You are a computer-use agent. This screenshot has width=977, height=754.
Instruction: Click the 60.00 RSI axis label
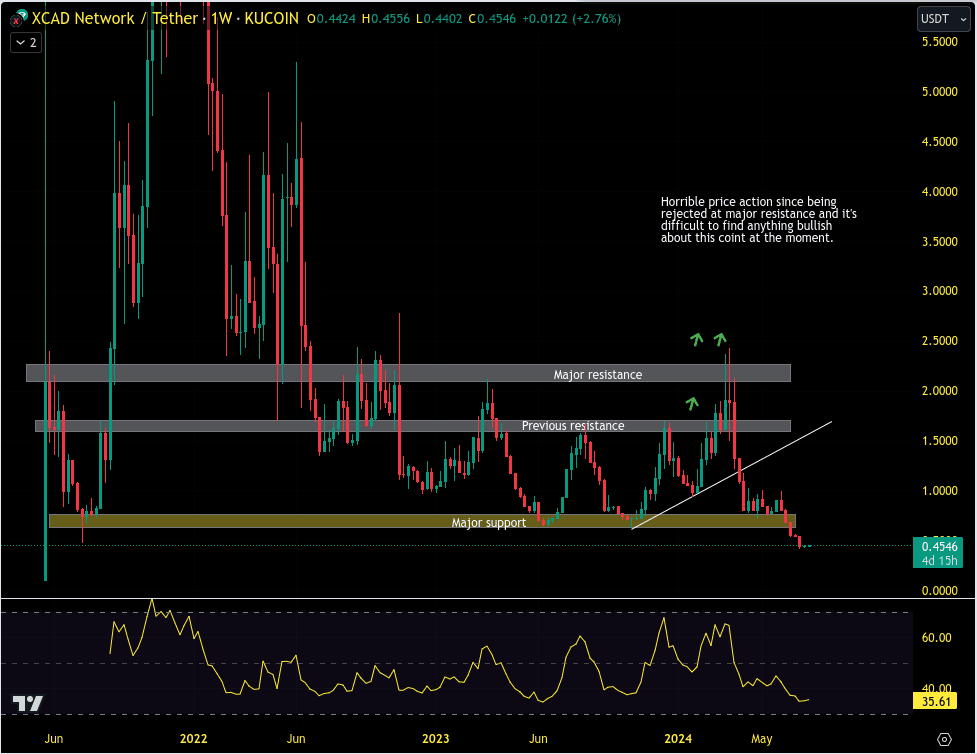click(x=936, y=637)
